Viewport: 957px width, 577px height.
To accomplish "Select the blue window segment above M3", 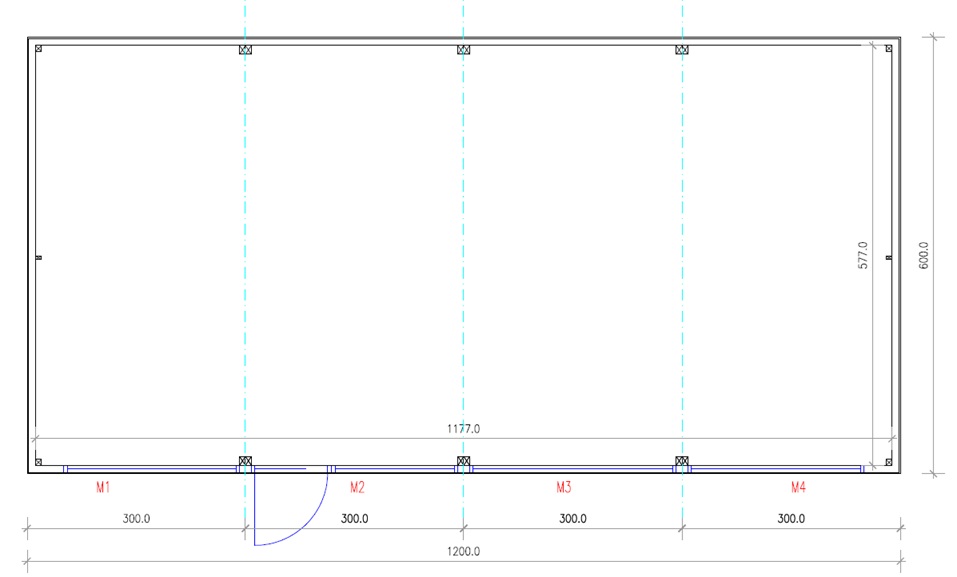I will [x=572, y=469].
